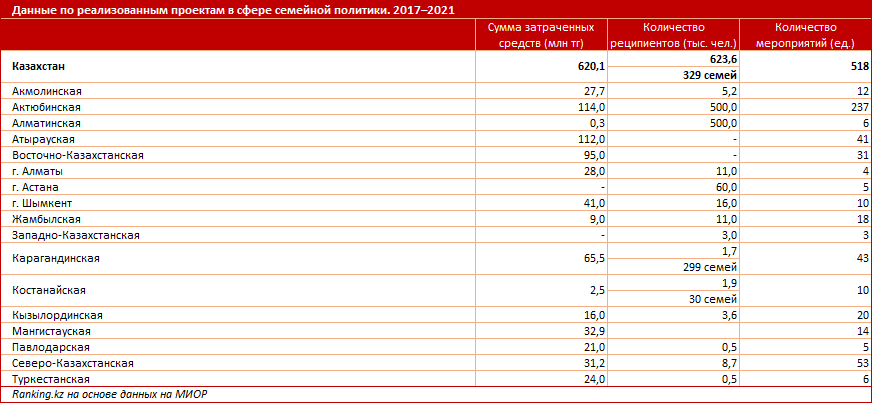The image size is (872, 403).
Task: Click the source note "Ranking.kz на основе данных на МИОР"
Action: (109, 394)
